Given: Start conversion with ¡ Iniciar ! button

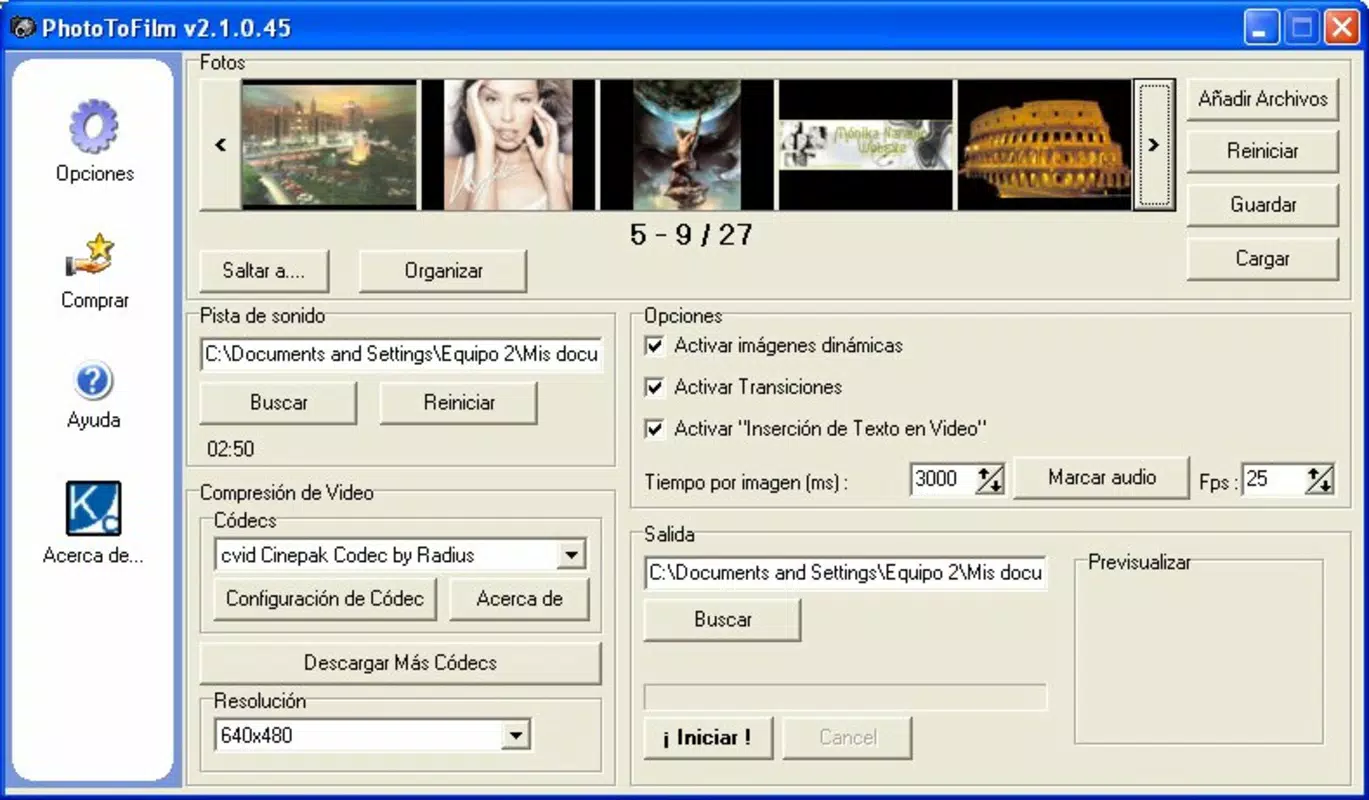Looking at the screenshot, I should coord(708,738).
